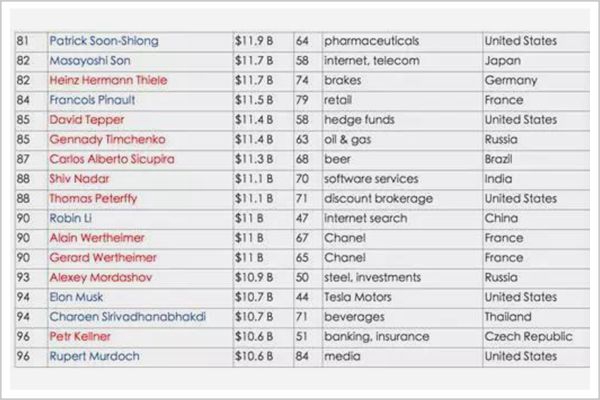The image size is (600, 400).
Task: Open the Patrick Soon-Shiong name link
Action: 103,41
